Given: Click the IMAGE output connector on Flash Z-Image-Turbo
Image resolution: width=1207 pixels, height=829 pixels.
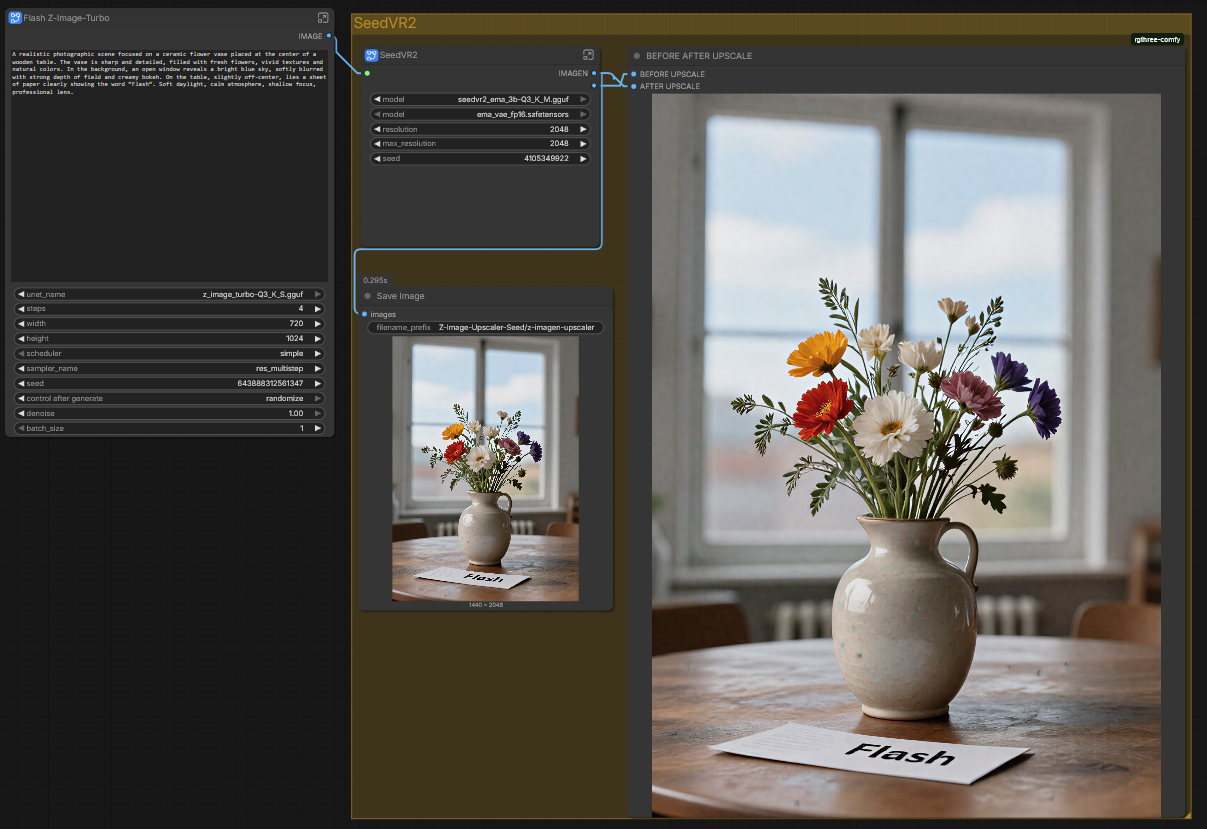Looking at the screenshot, I should pyautogui.click(x=329, y=36).
